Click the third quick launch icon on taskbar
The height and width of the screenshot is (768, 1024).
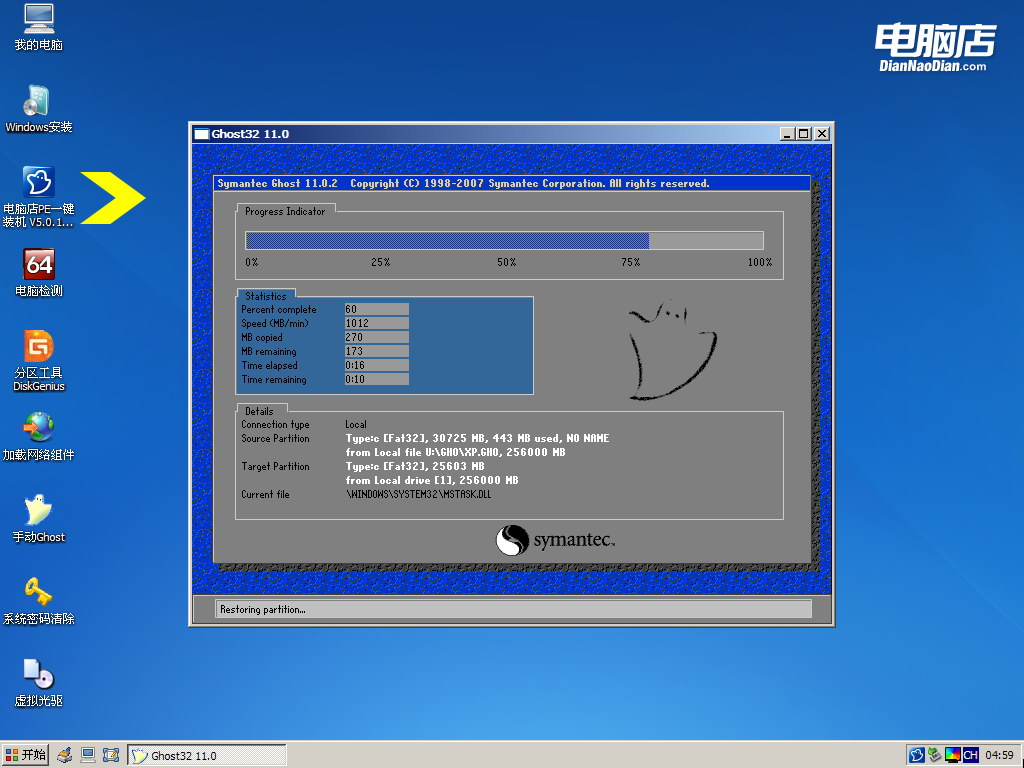111,755
